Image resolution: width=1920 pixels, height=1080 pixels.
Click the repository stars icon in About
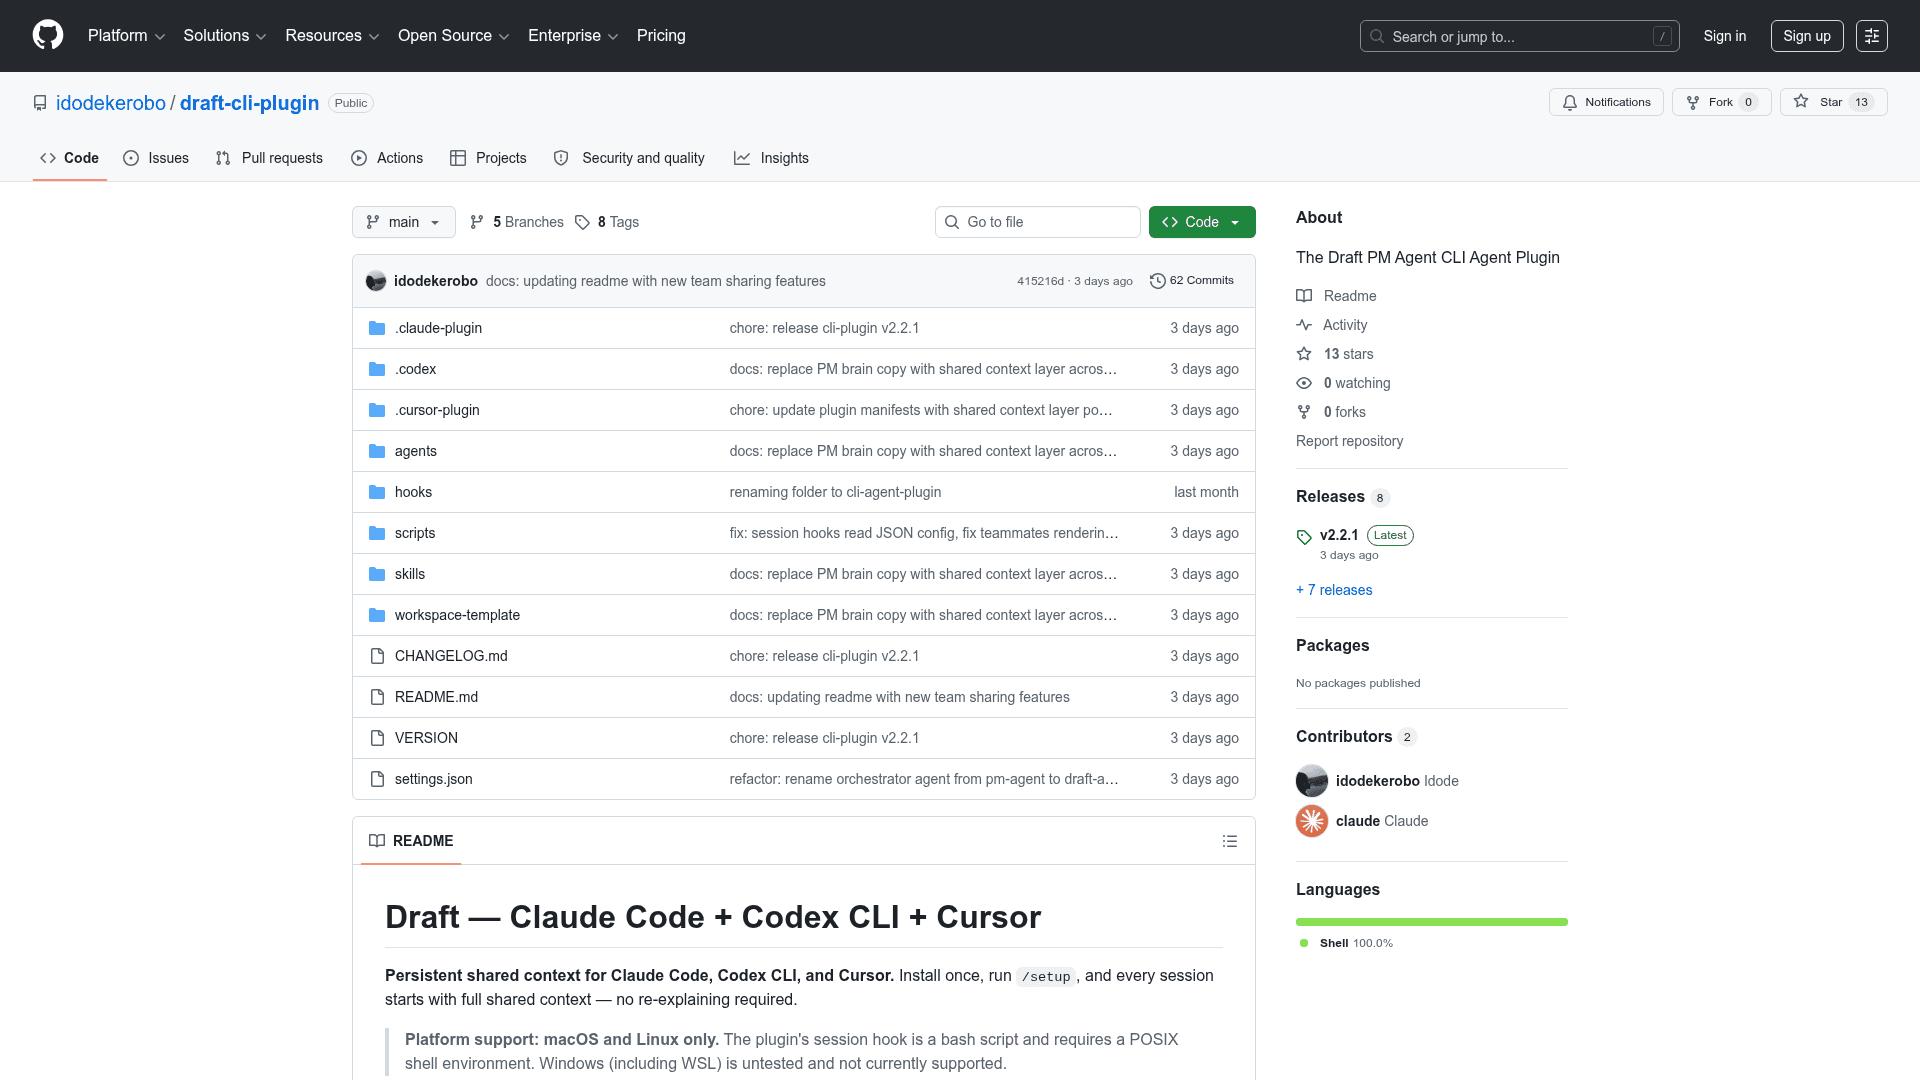1304,354
